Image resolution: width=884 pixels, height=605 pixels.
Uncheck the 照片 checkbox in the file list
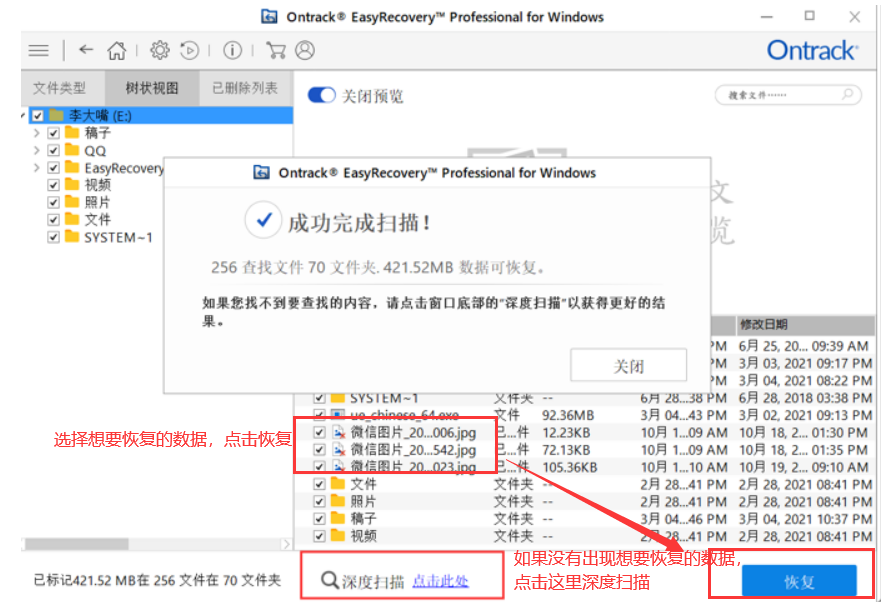click(x=319, y=501)
